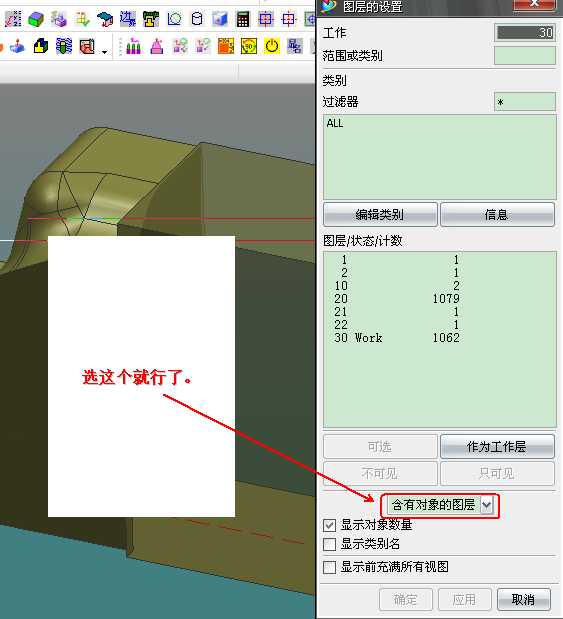
Task: Click the orange dotted square icon
Action: click(x=226, y=47)
